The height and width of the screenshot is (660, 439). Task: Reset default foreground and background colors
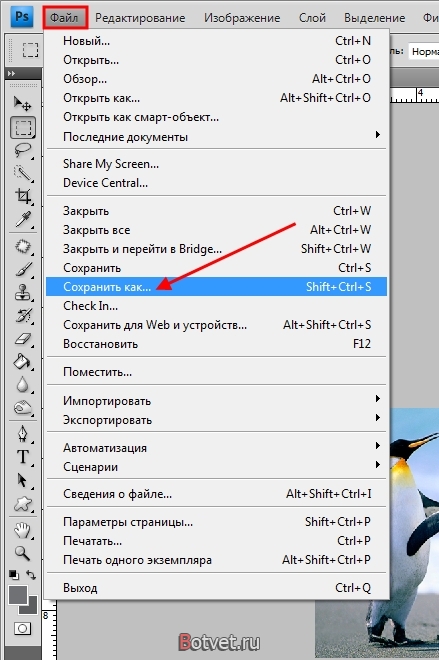[13, 575]
